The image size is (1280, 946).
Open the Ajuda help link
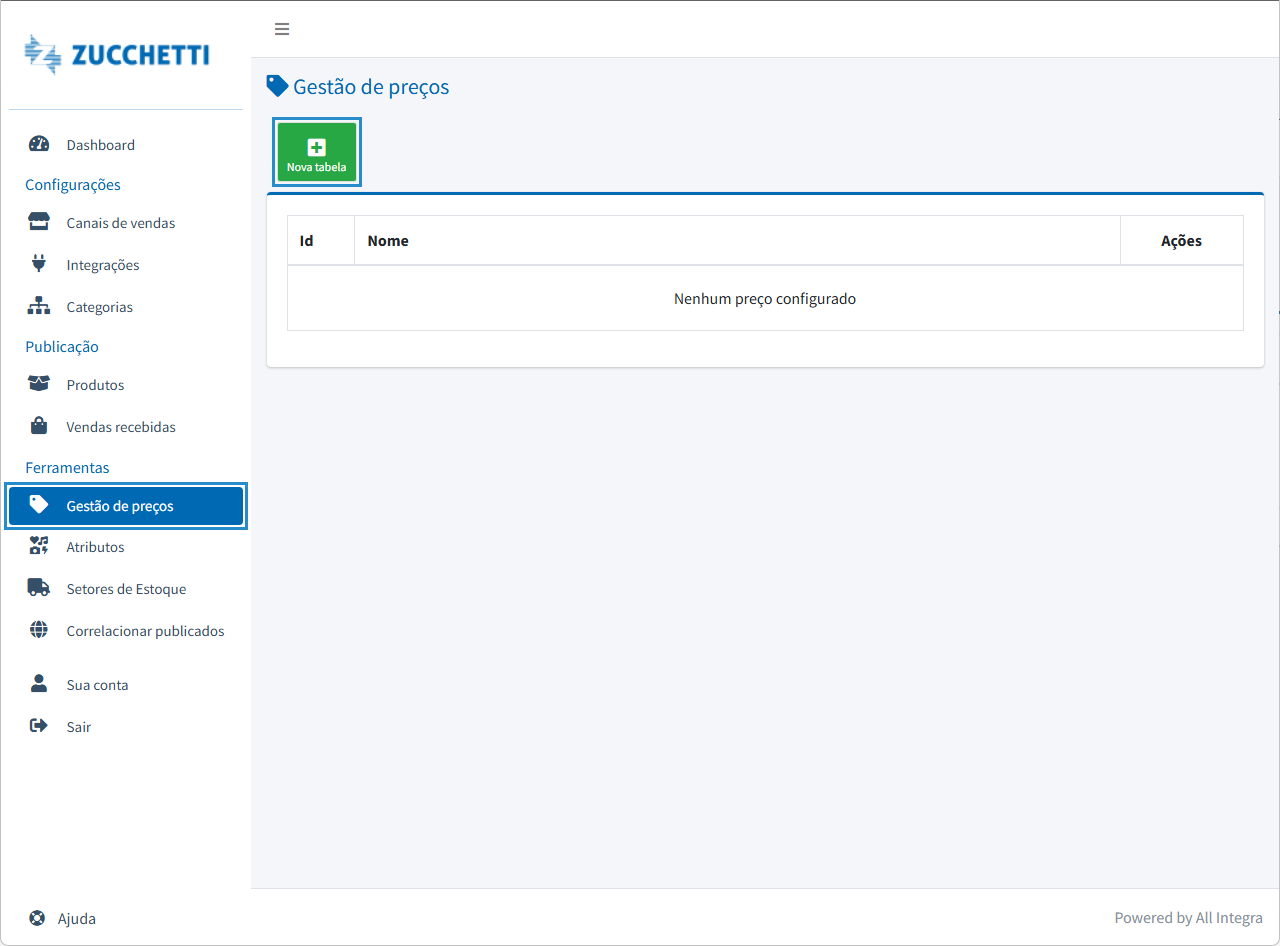pyautogui.click(x=76, y=918)
